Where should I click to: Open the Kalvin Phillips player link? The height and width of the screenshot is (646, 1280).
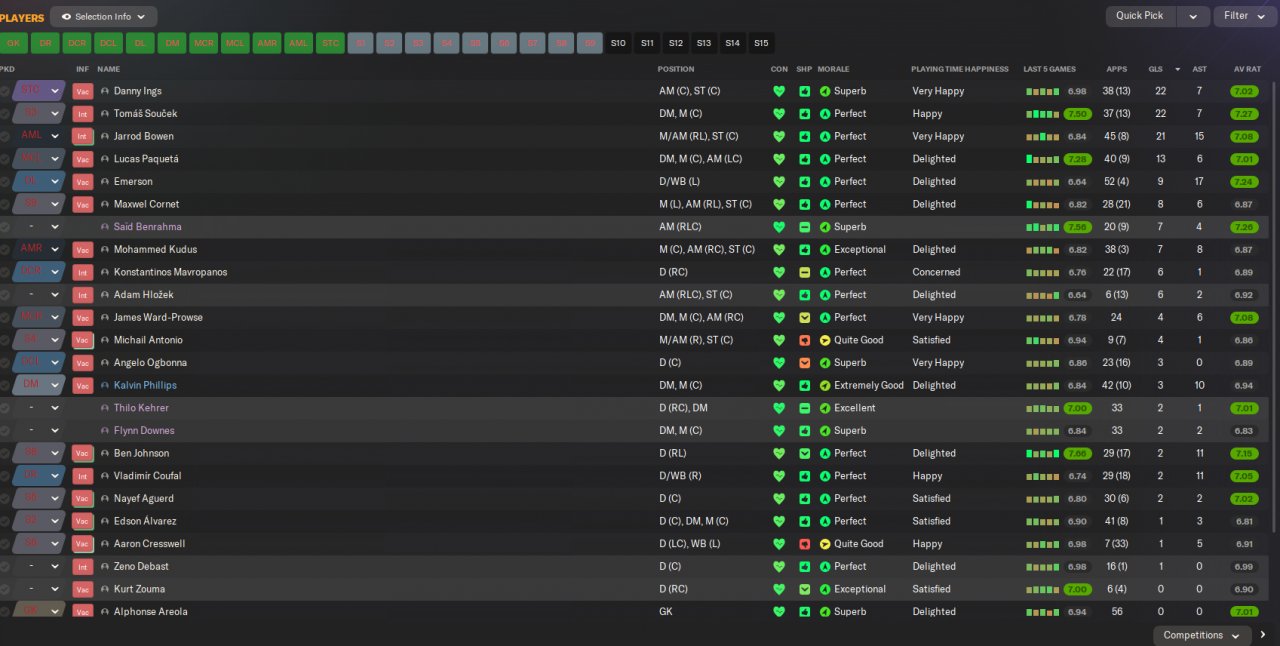click(145, 385)
